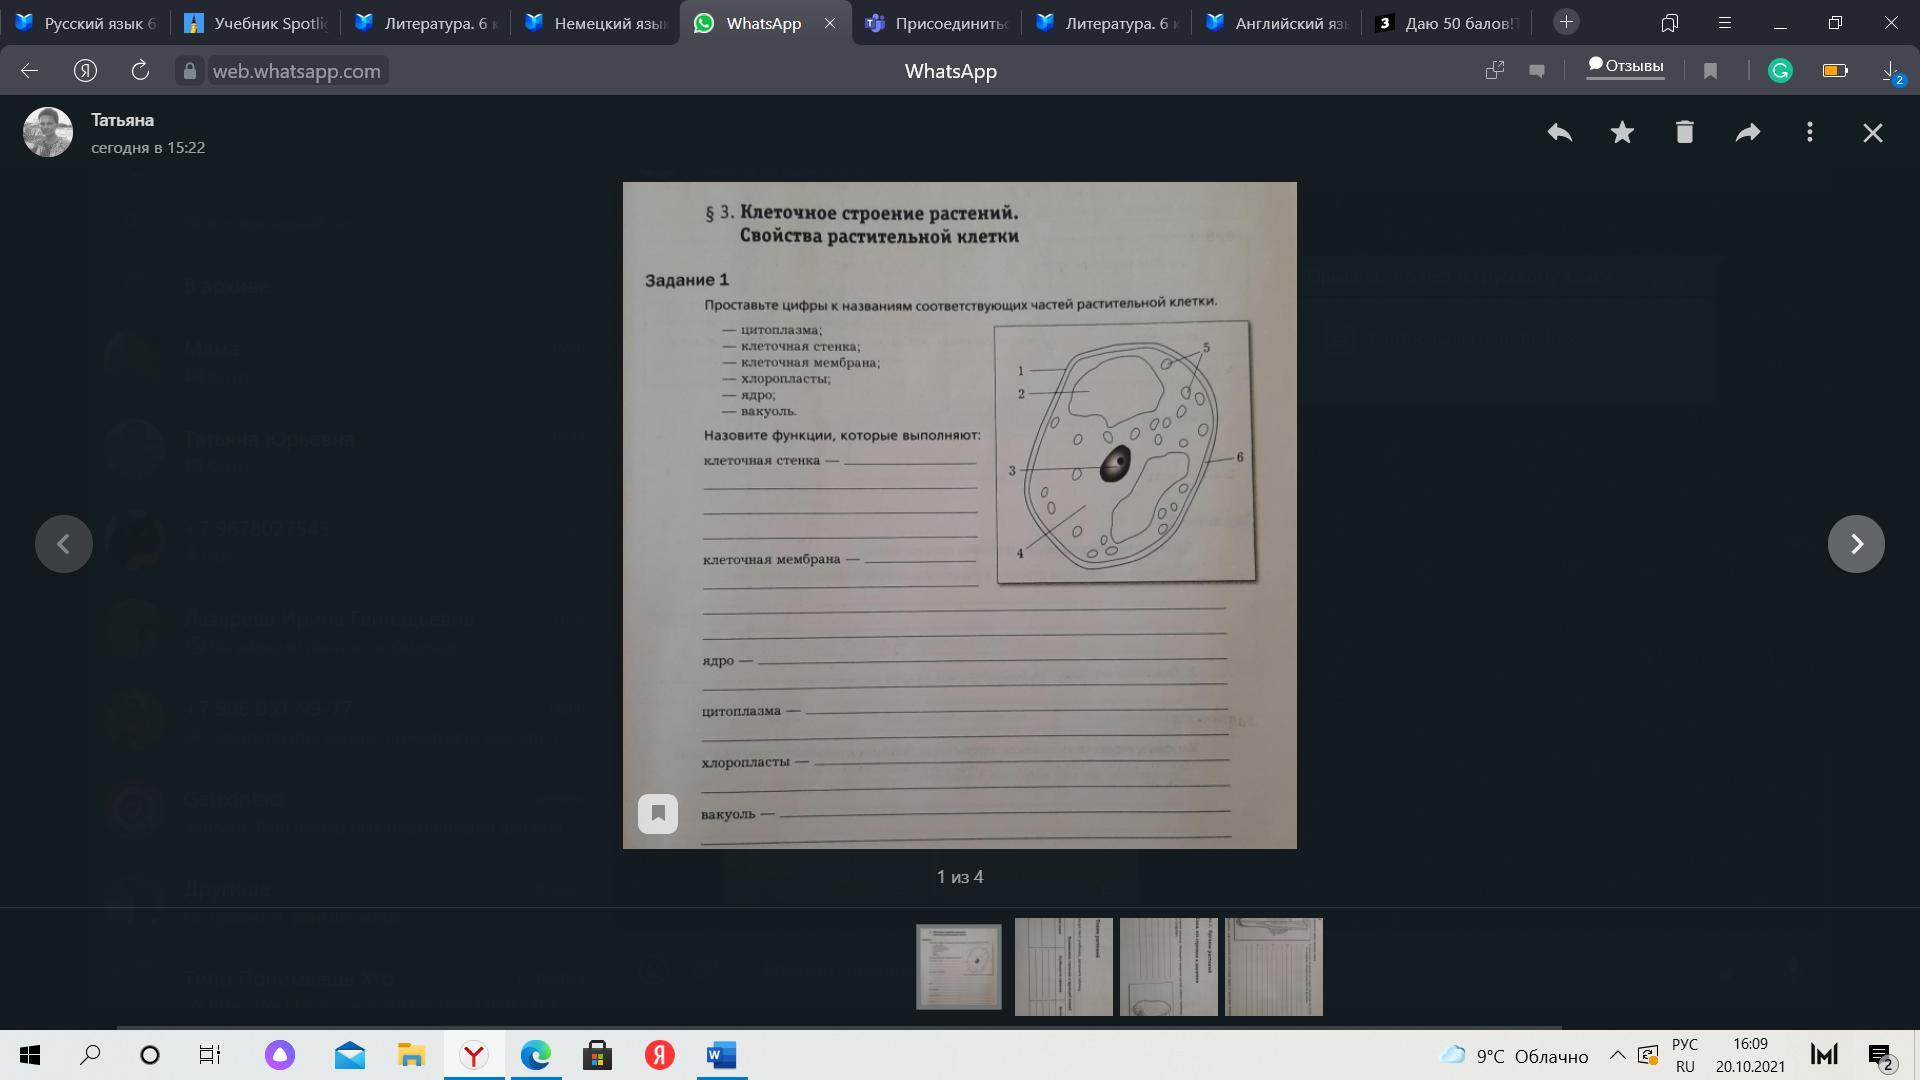
Task: Click the Отзывы feedback button
Action: tap(1626, 67)
